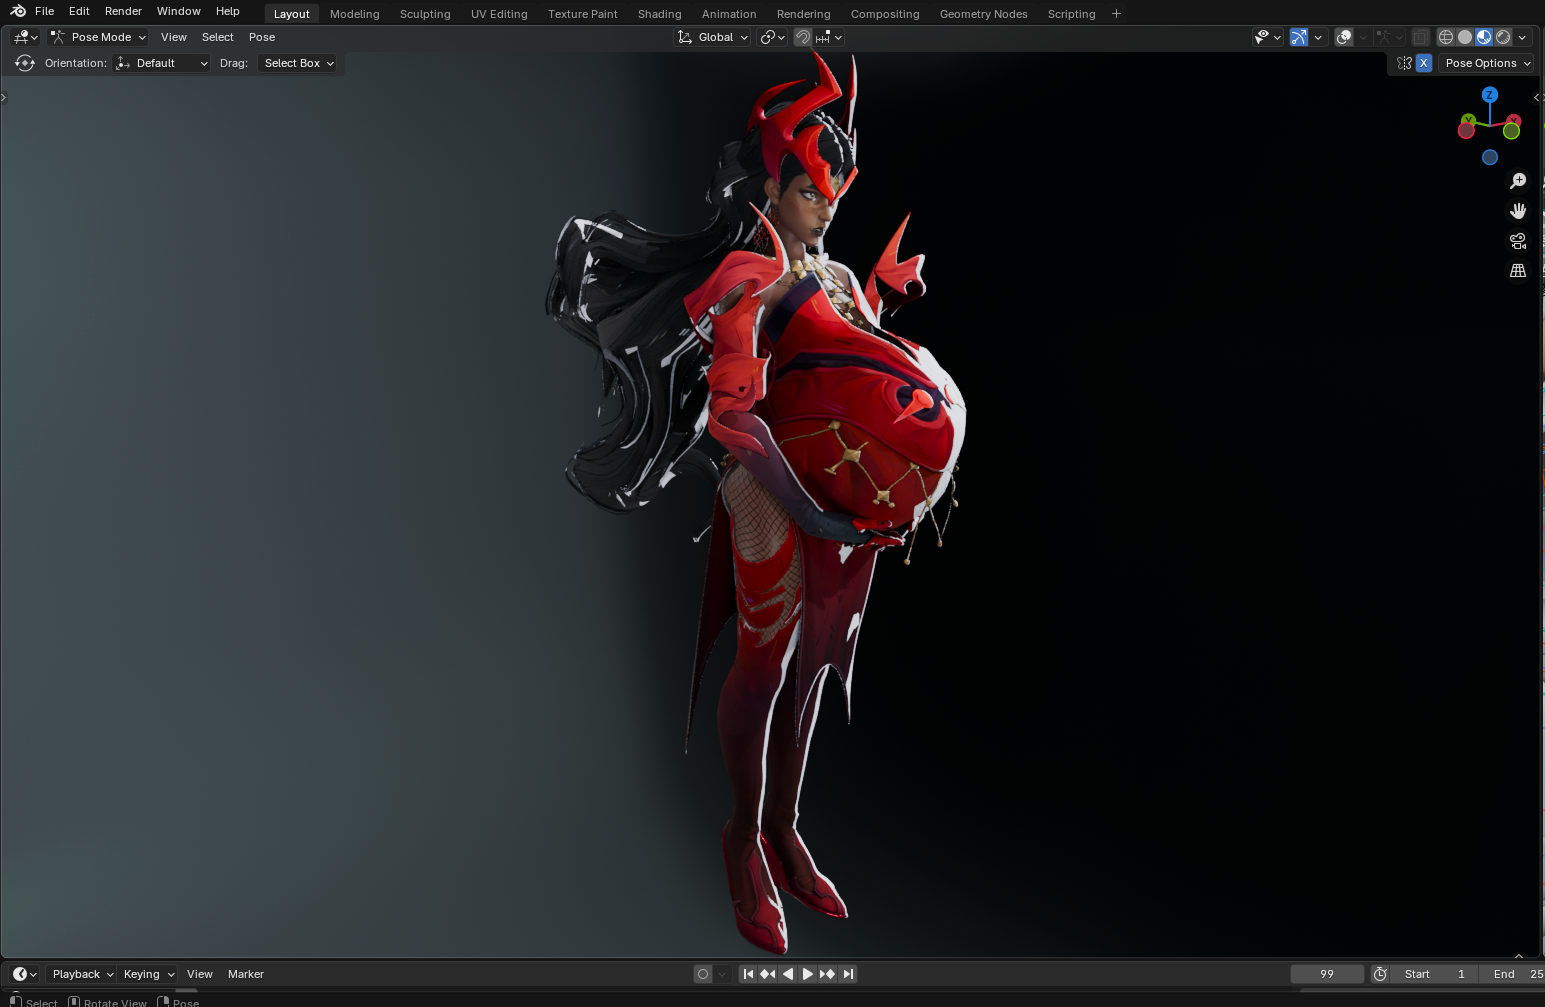This screenshot has width=1545, height=1007.
Task: Open the Global transform orientation dropdown
Action: [713, 37]
